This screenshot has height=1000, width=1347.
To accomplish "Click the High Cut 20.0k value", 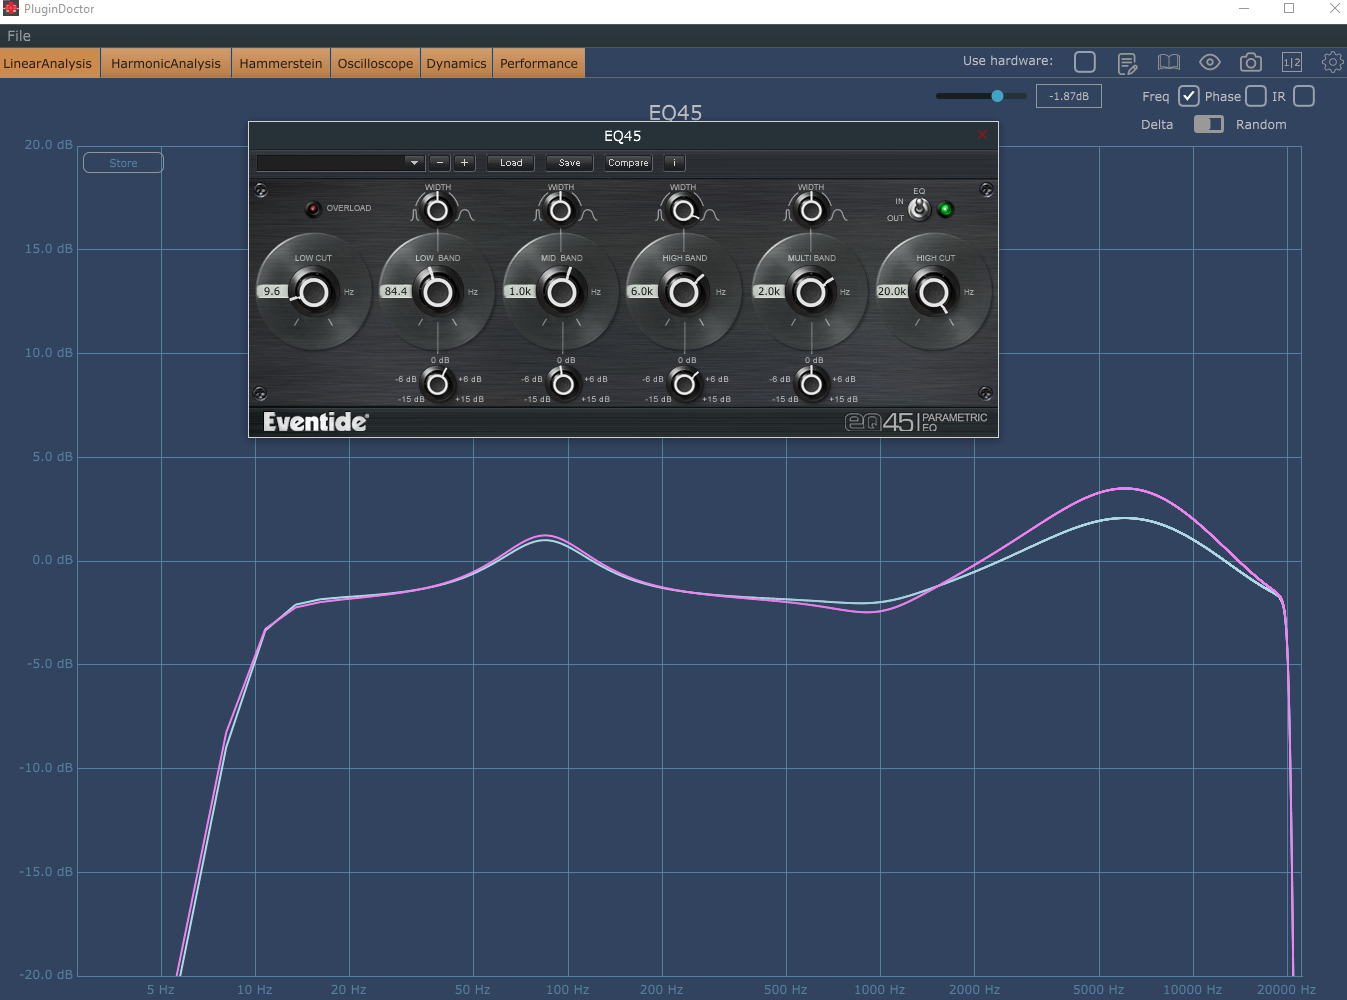I will (x=892, y=291).
